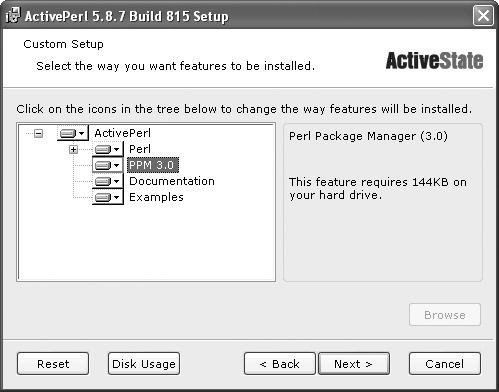Open the Disk Usage dialog
The height and width of the screenshot is (392, 499).
coord(144,364)
